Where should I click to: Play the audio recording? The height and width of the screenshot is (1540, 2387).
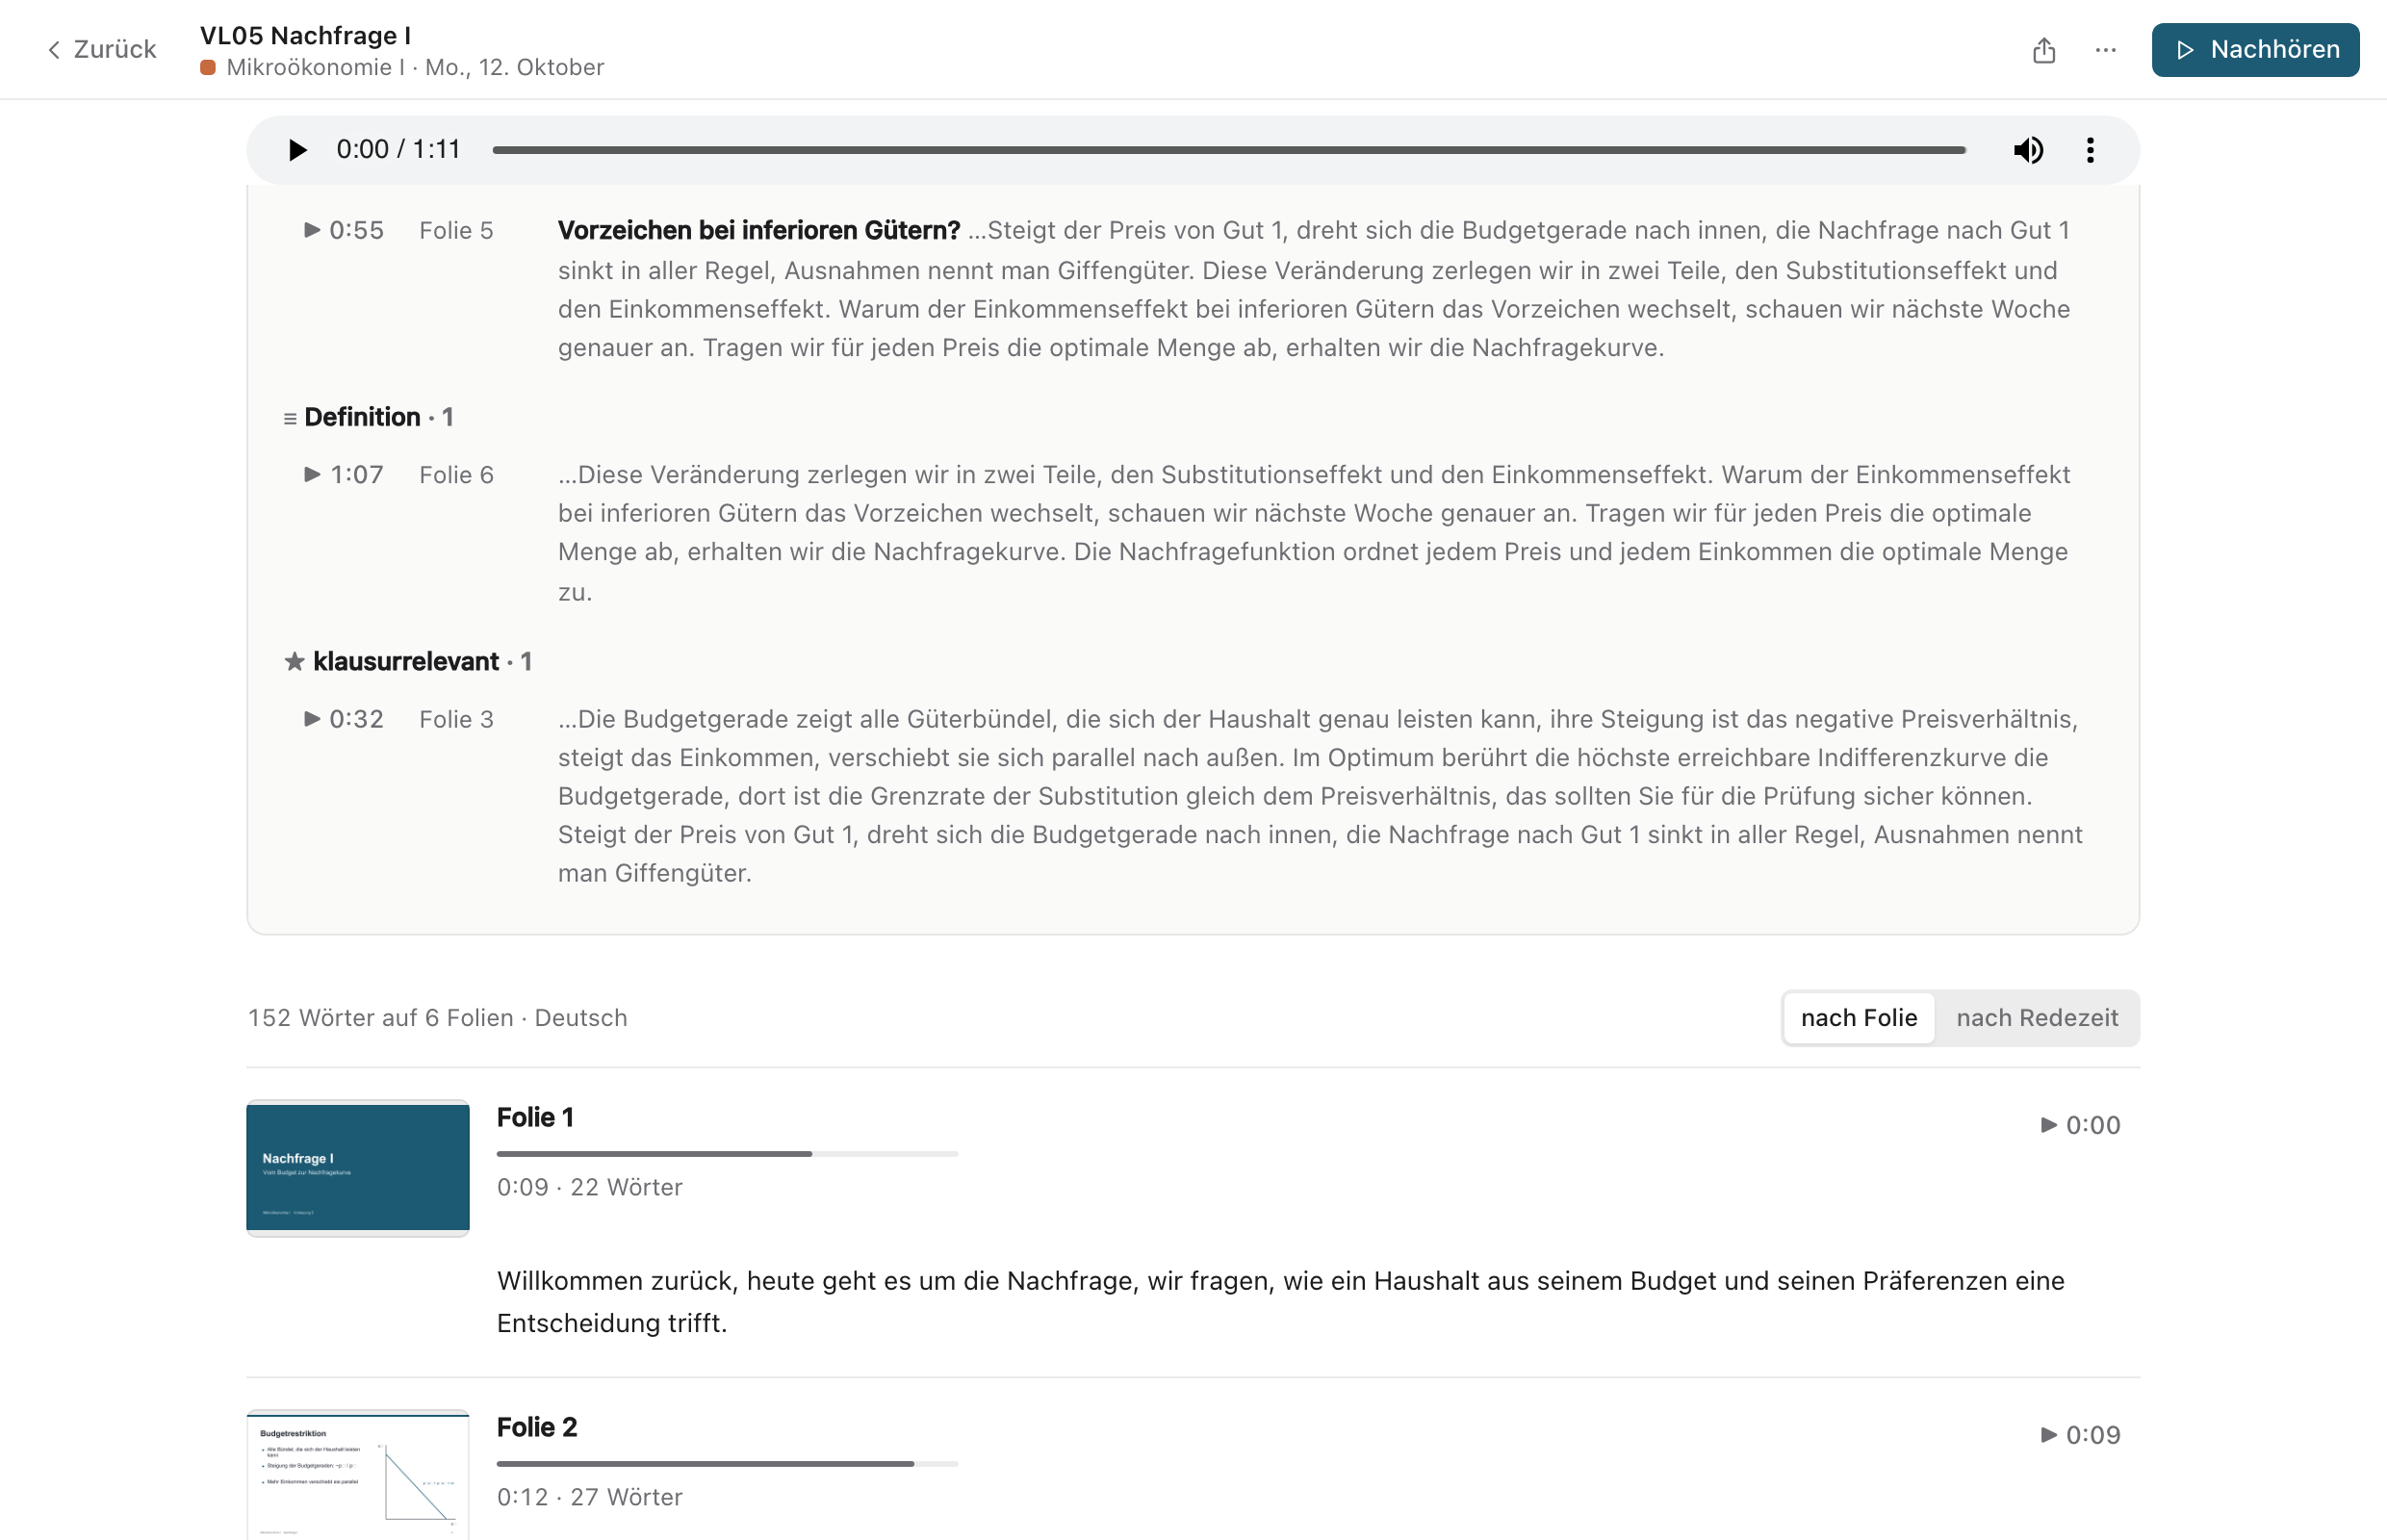pyautogui.click(x=297, y=150)
